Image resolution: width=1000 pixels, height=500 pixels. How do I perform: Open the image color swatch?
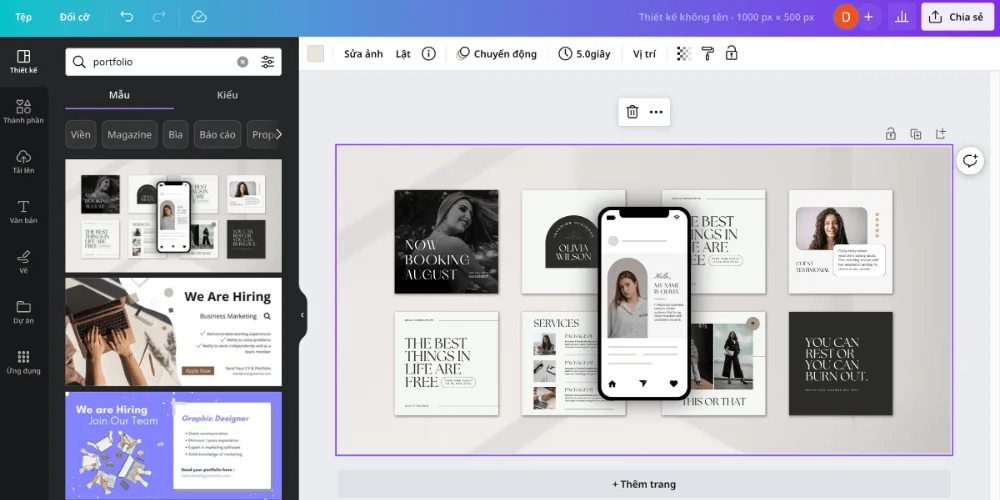click(316, 54)
